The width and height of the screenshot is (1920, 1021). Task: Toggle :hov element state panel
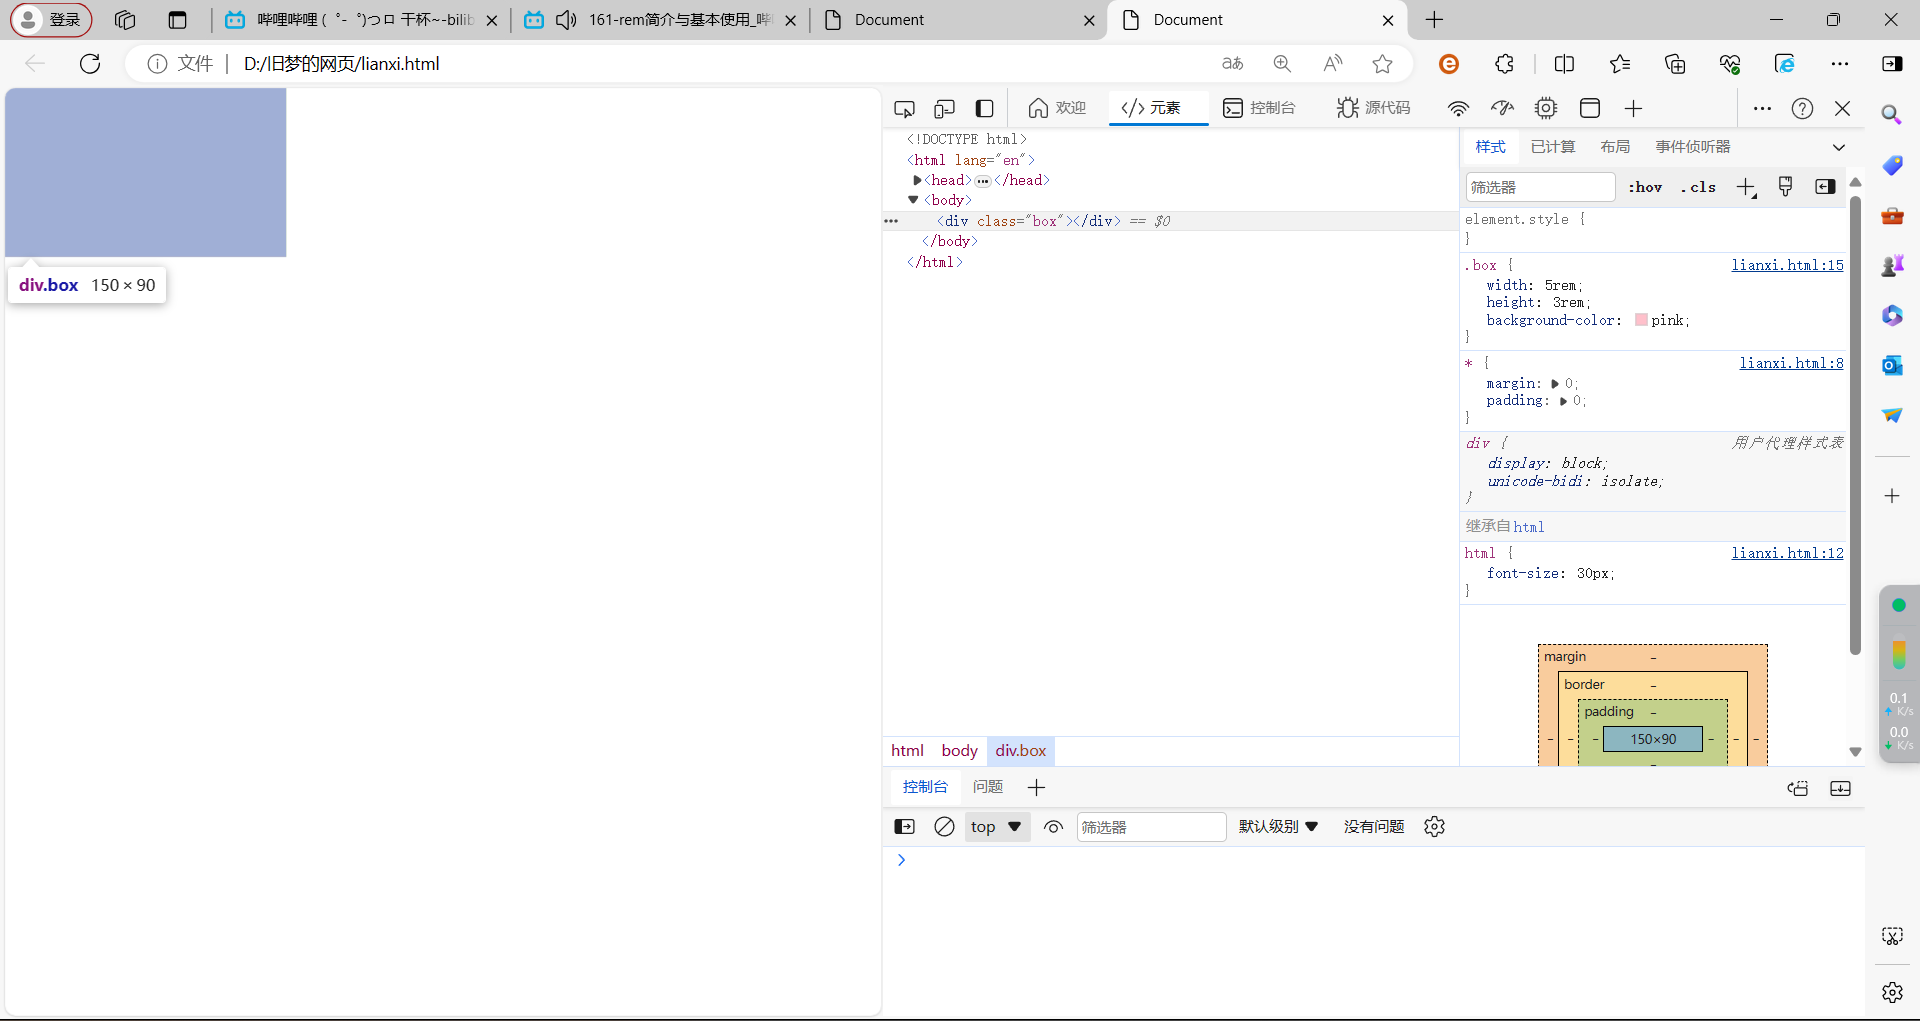pos(1645,187)
